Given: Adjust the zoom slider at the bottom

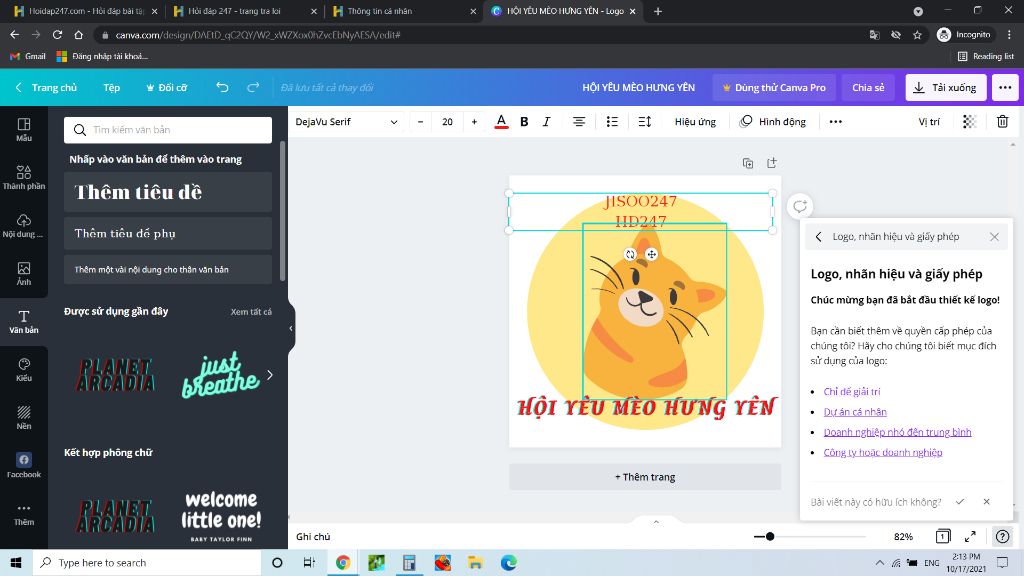Looking at the screenshot, I should 770,536.
